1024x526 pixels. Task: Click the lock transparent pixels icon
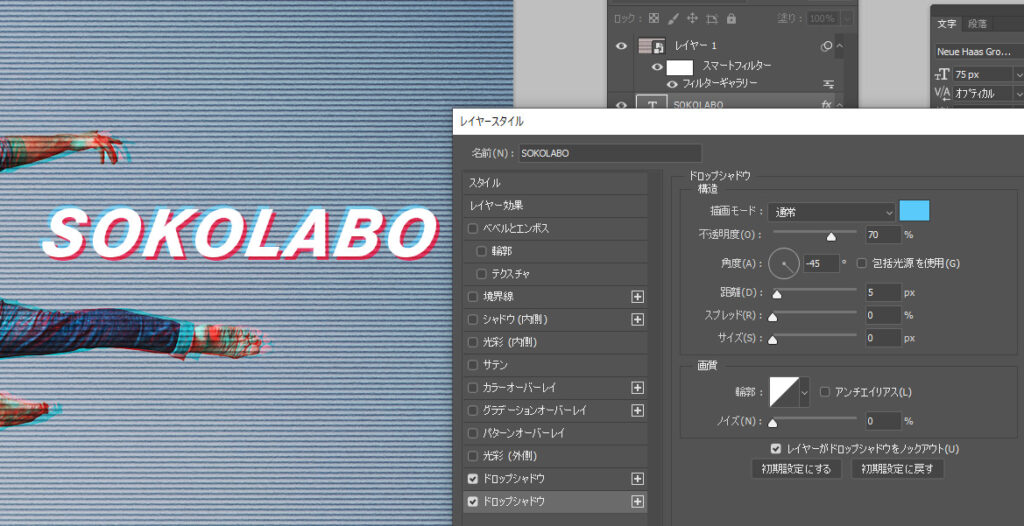[653, 18]
